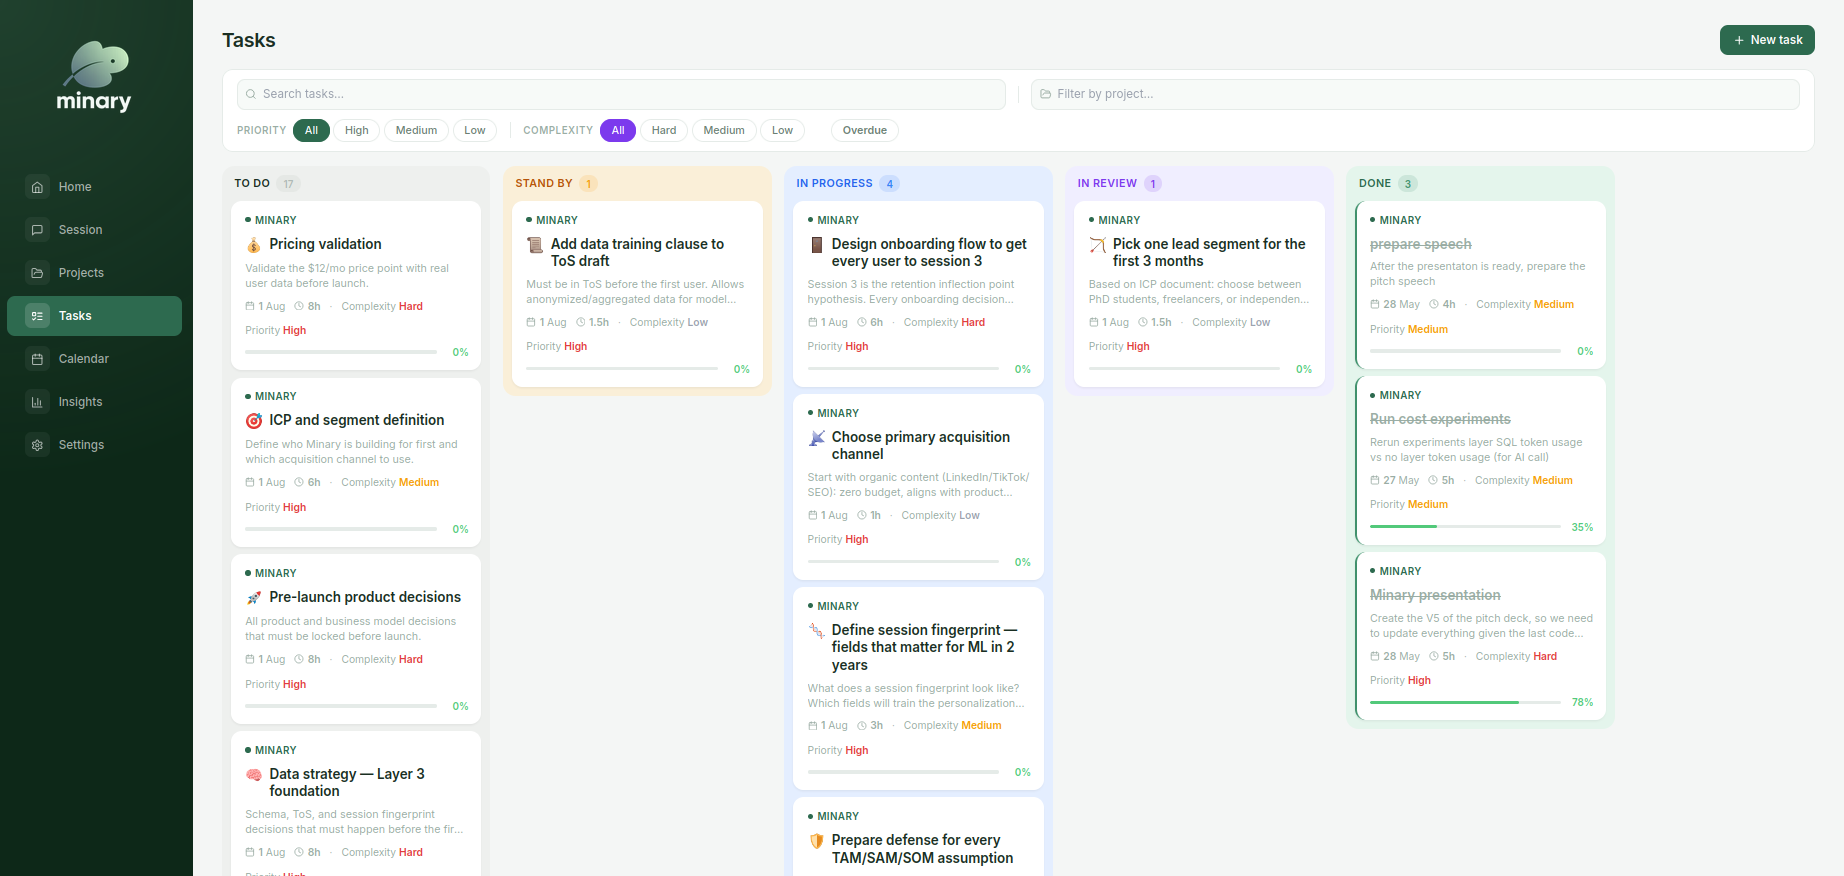This screenshot has width=1844, height=876.
Task: Filter by Medium complexity
Action: pyautogui.click(x=724, y=130)
